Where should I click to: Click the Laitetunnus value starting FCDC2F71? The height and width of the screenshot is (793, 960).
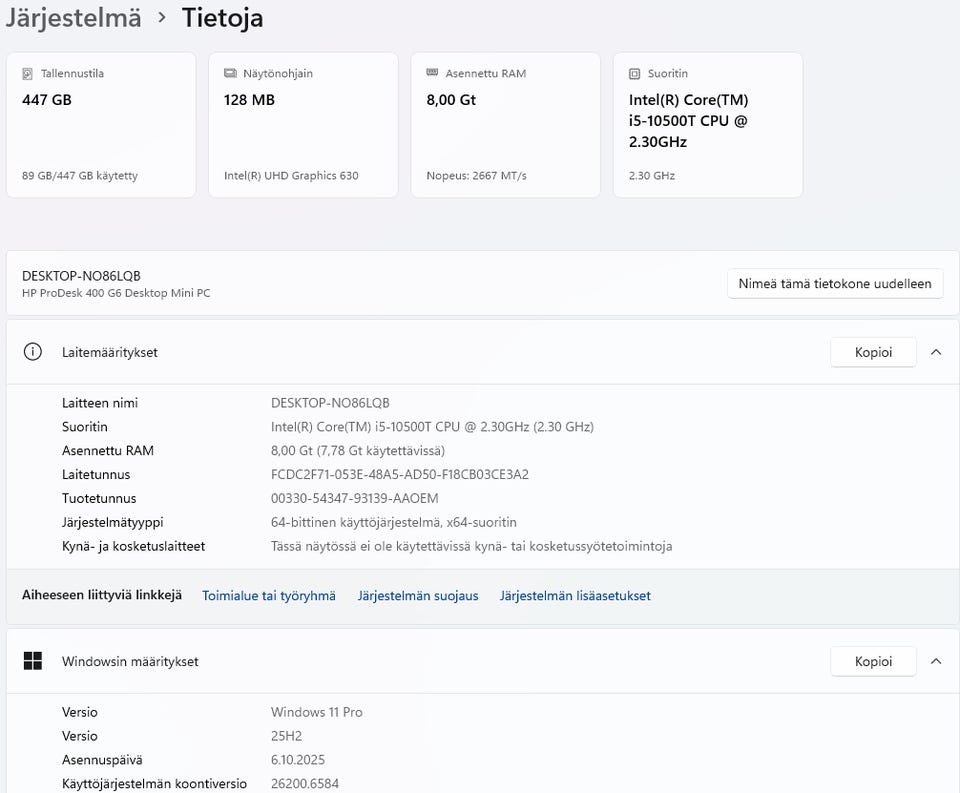[x=399, y=475]
